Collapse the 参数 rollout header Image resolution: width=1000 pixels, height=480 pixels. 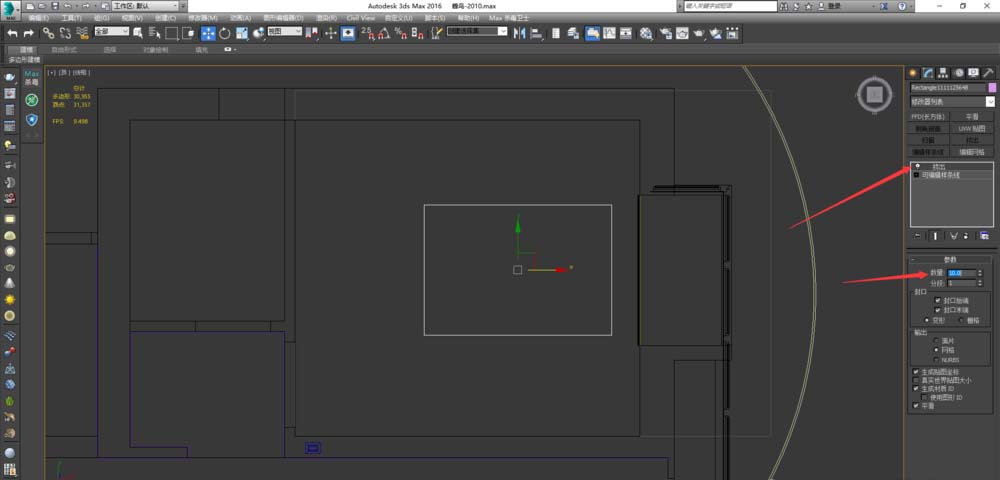point(950,259)
